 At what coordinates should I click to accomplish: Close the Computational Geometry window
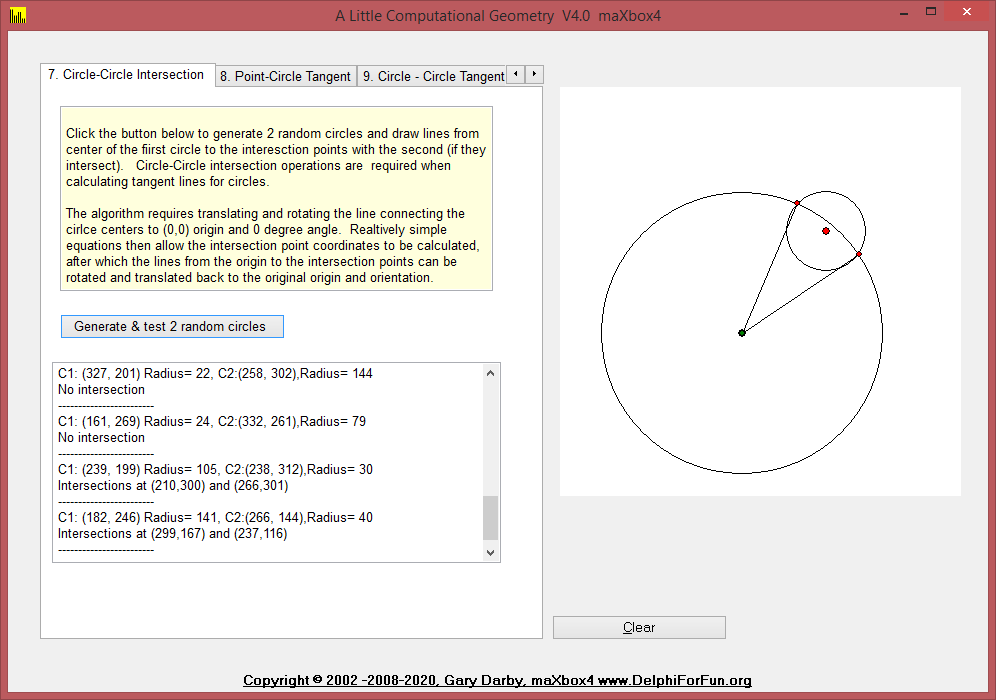pyautogui.click(x=968, y=12)
